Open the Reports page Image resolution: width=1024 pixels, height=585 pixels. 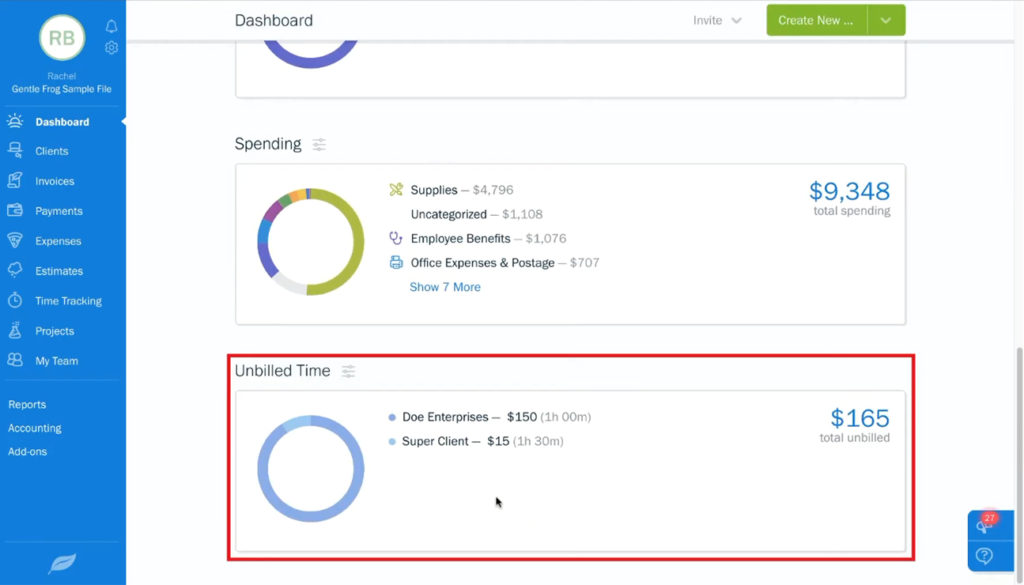27,404
